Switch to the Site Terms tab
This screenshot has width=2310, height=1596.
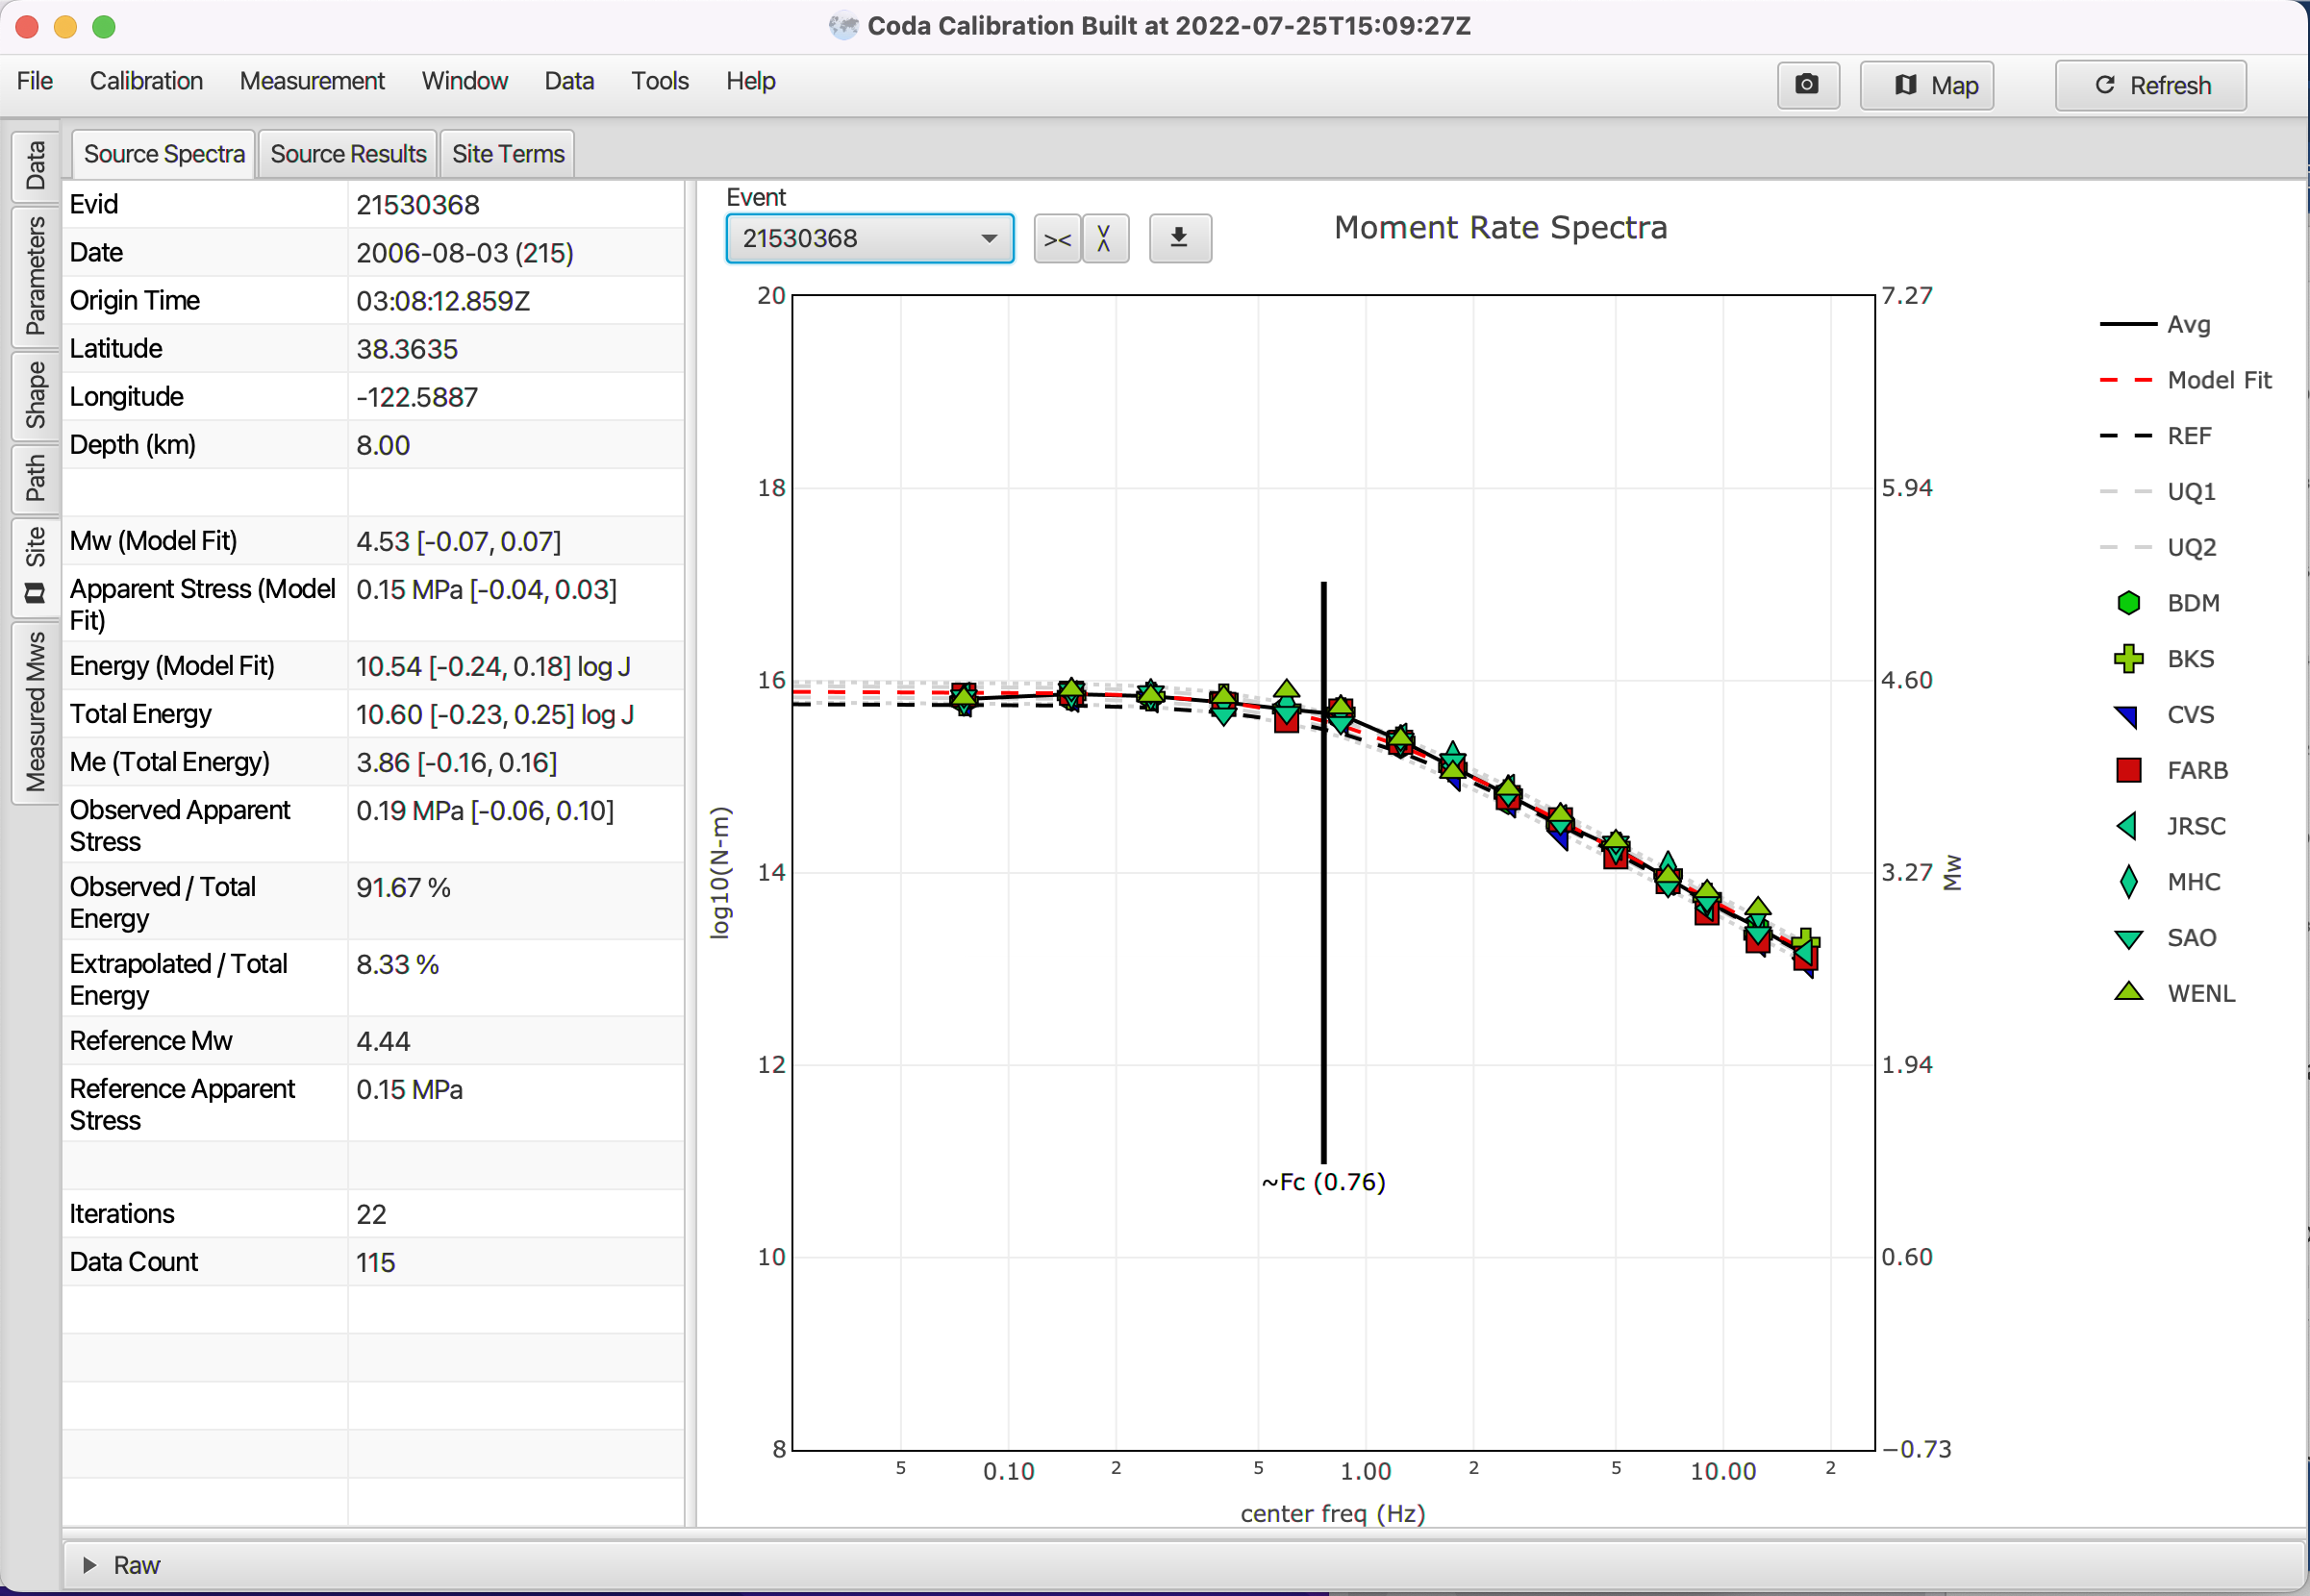(508, 154)
